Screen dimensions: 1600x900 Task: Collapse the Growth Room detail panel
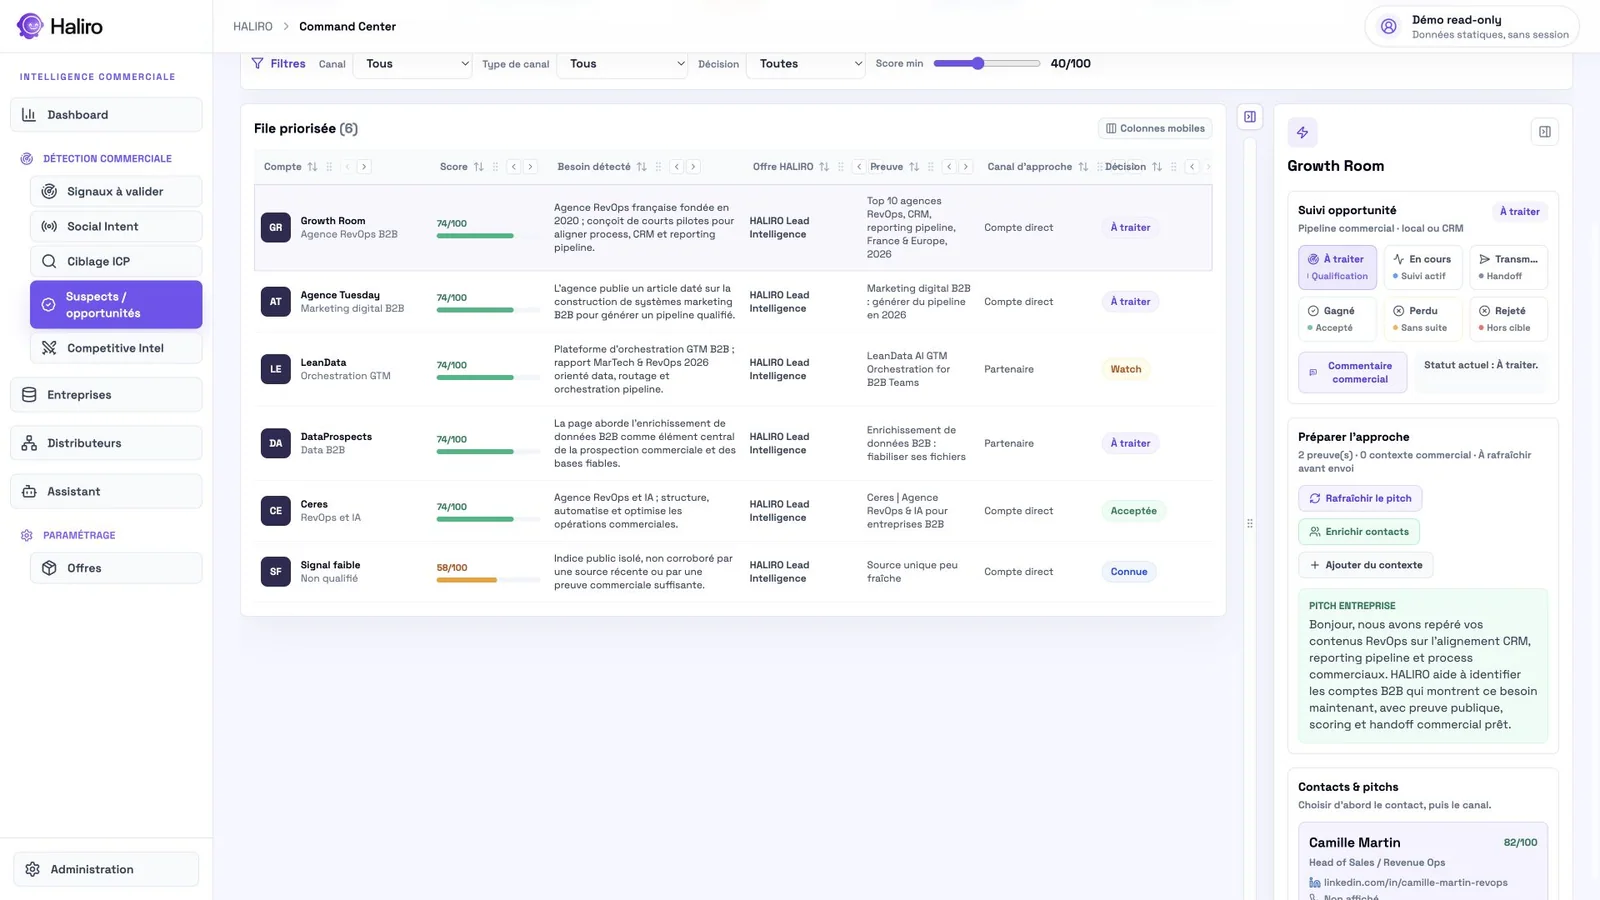click(1545, 132)
